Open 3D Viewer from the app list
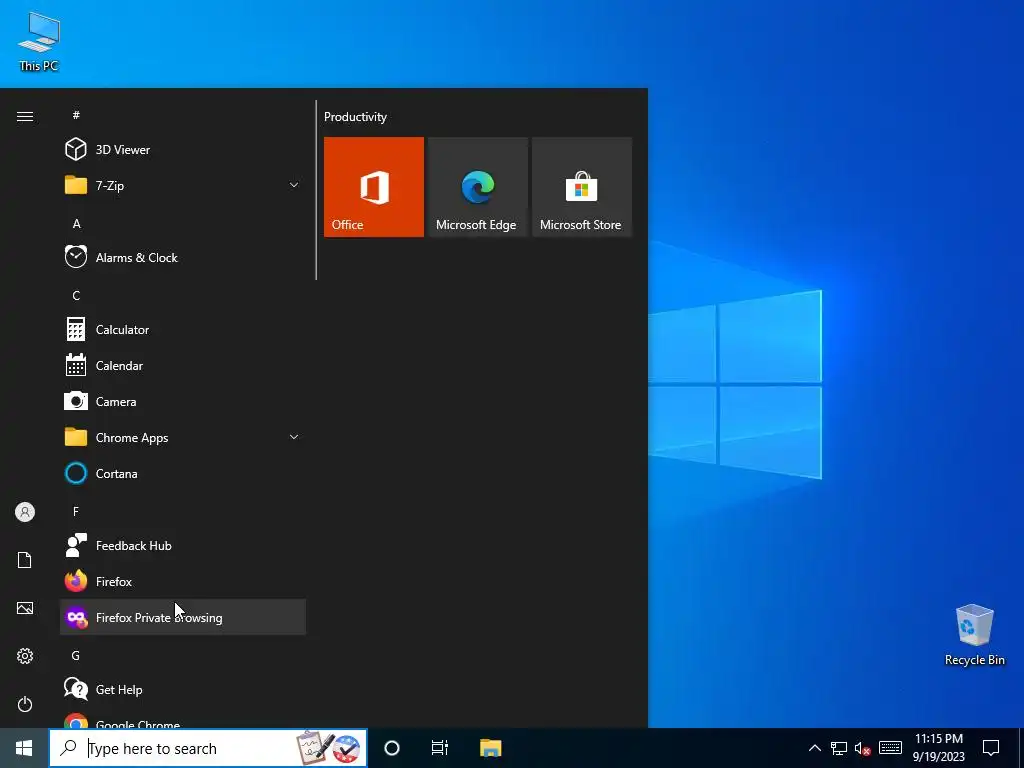The width and height of the screenshot is (1024, 768). (183, 150)
